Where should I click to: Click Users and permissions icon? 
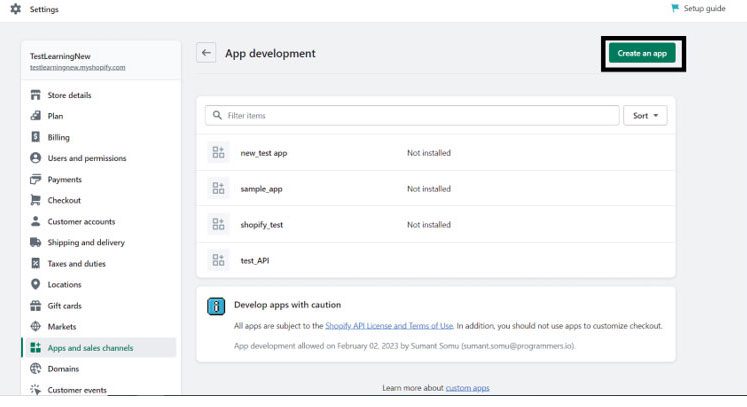click(36, 158)
